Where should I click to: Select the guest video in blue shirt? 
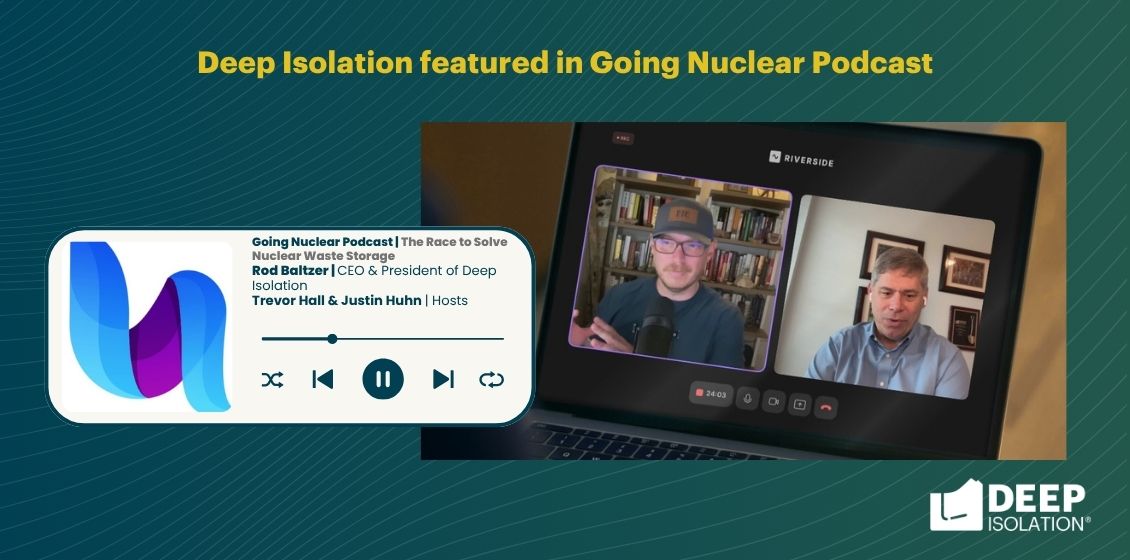[884, 297]
